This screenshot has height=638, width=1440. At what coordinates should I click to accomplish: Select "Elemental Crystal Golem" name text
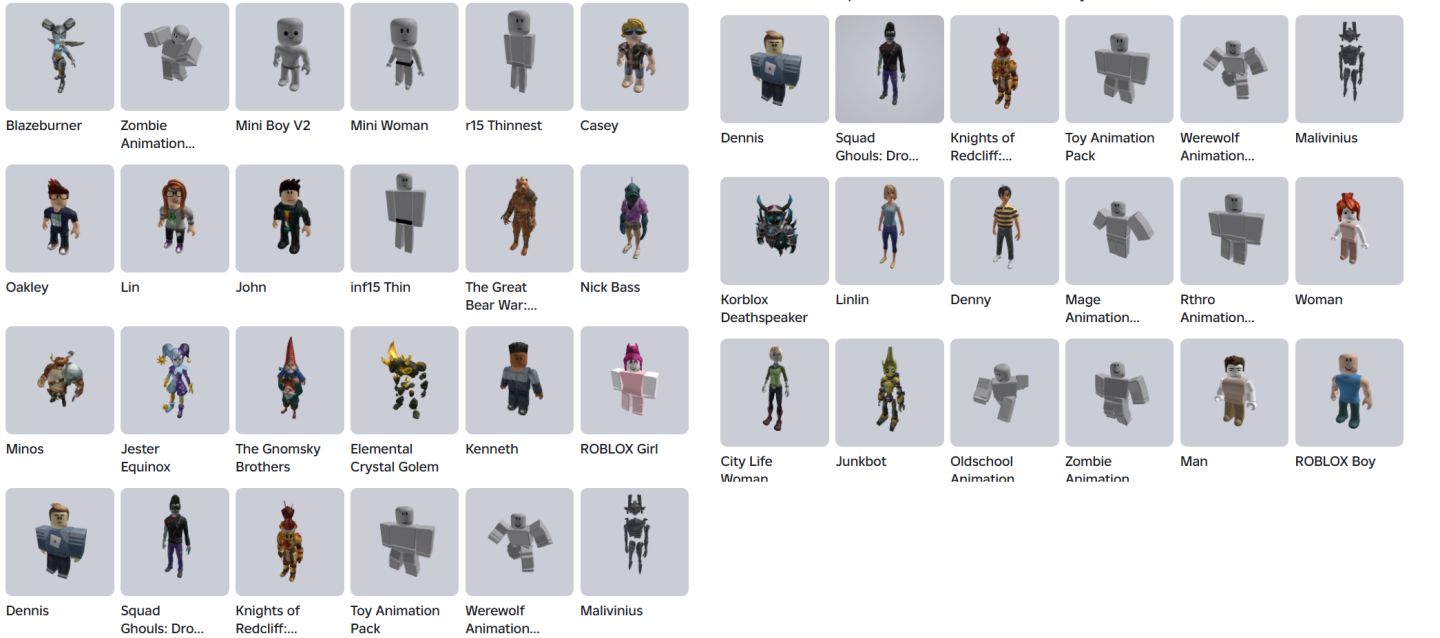(395, 458)
